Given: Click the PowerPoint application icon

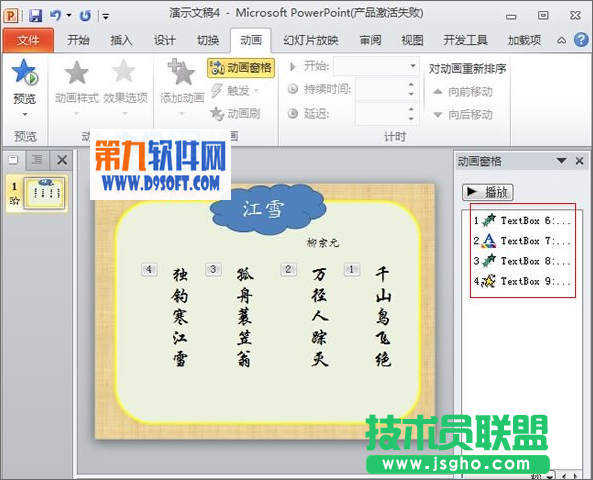Looking at the screenshot, I should tap(11, 16).
